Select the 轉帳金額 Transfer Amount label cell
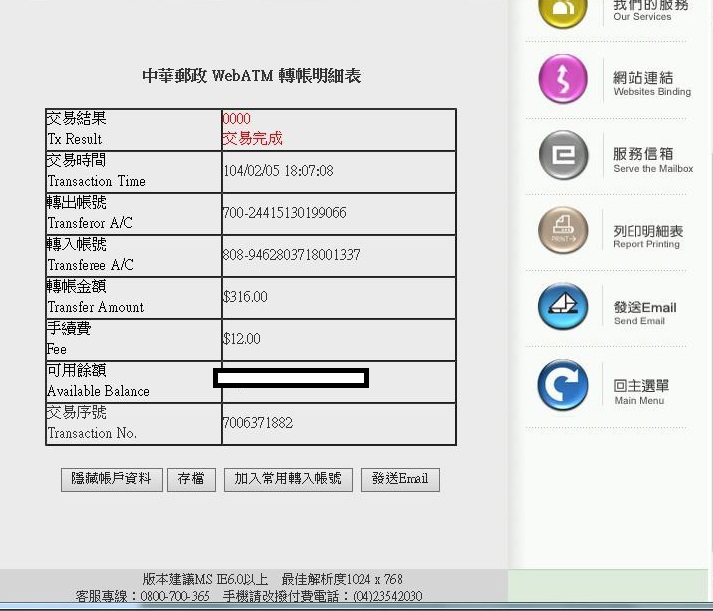This screenshot has width=713, height=611. tap(134, 298)
